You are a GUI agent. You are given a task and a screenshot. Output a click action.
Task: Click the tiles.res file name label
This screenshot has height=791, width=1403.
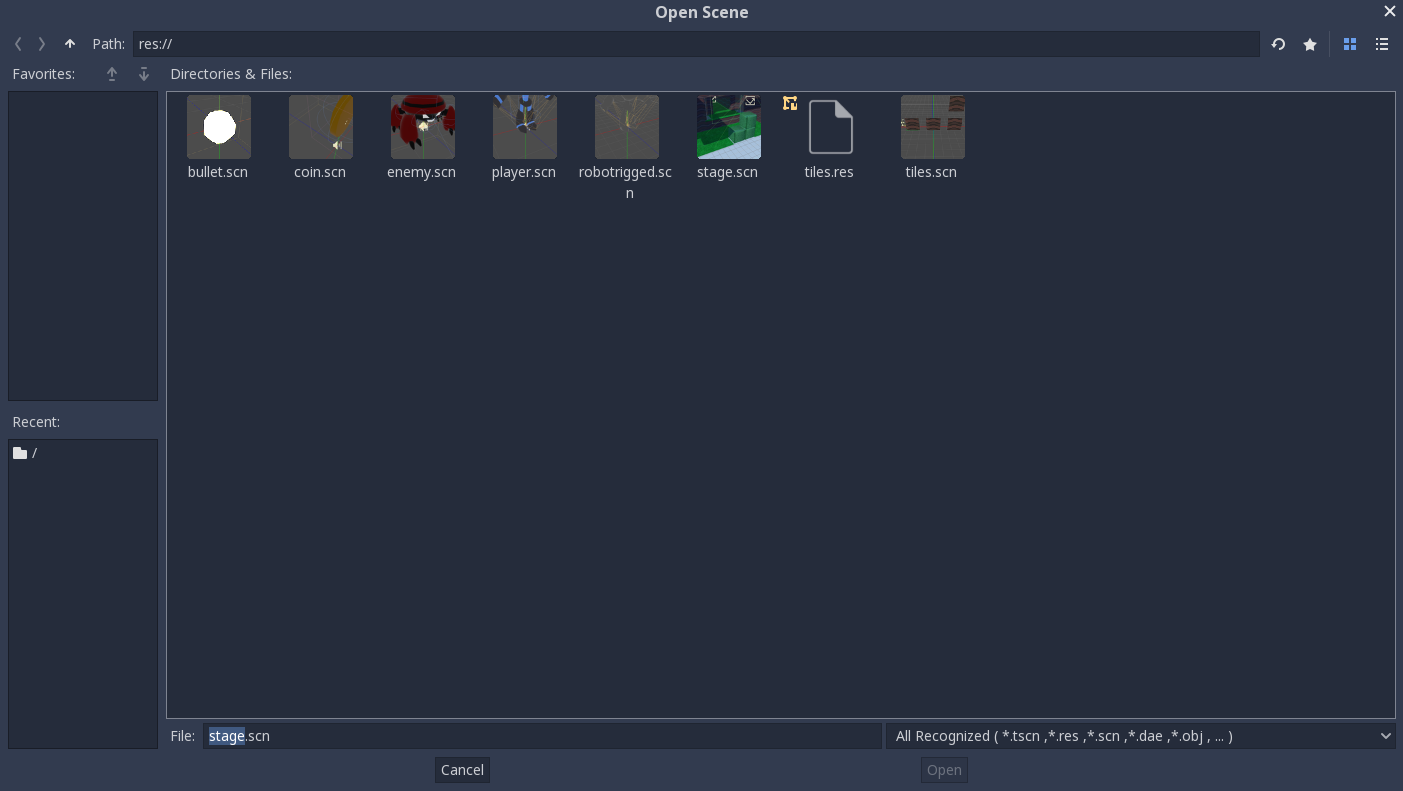click(x=829, y=172)
